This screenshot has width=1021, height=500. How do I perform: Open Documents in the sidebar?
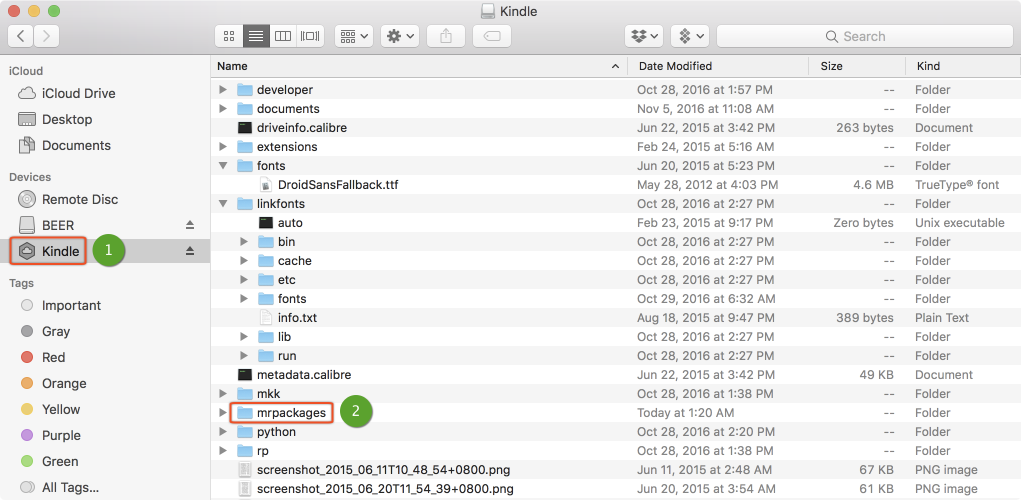[x=76, y=145]
